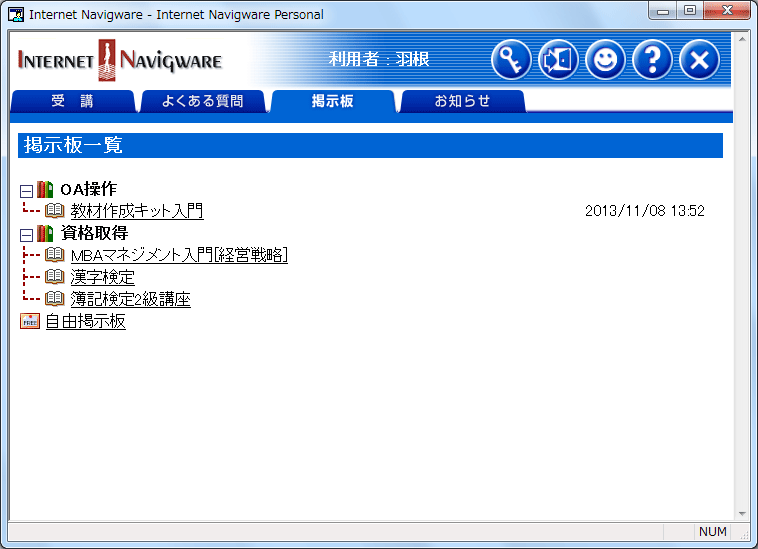
Task: Open the MBAマネジメント入門[経営戦略] link
Action: pyautogui.click(x=179, y=255)
